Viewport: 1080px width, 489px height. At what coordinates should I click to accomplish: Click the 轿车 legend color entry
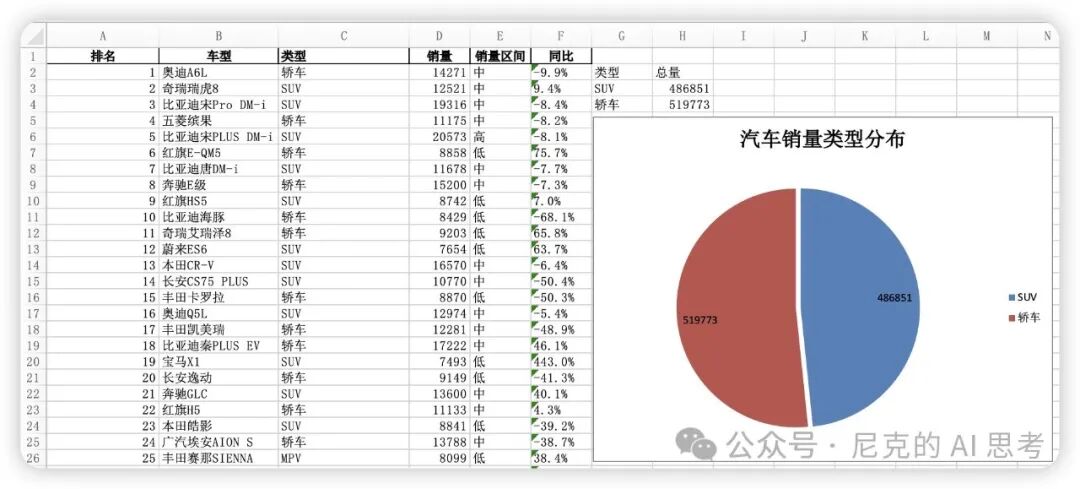click(x=1024, y=318)
